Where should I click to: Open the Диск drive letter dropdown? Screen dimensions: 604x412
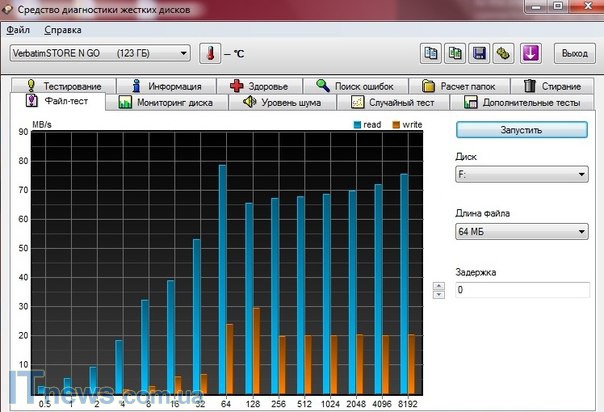tap(521, 175)
